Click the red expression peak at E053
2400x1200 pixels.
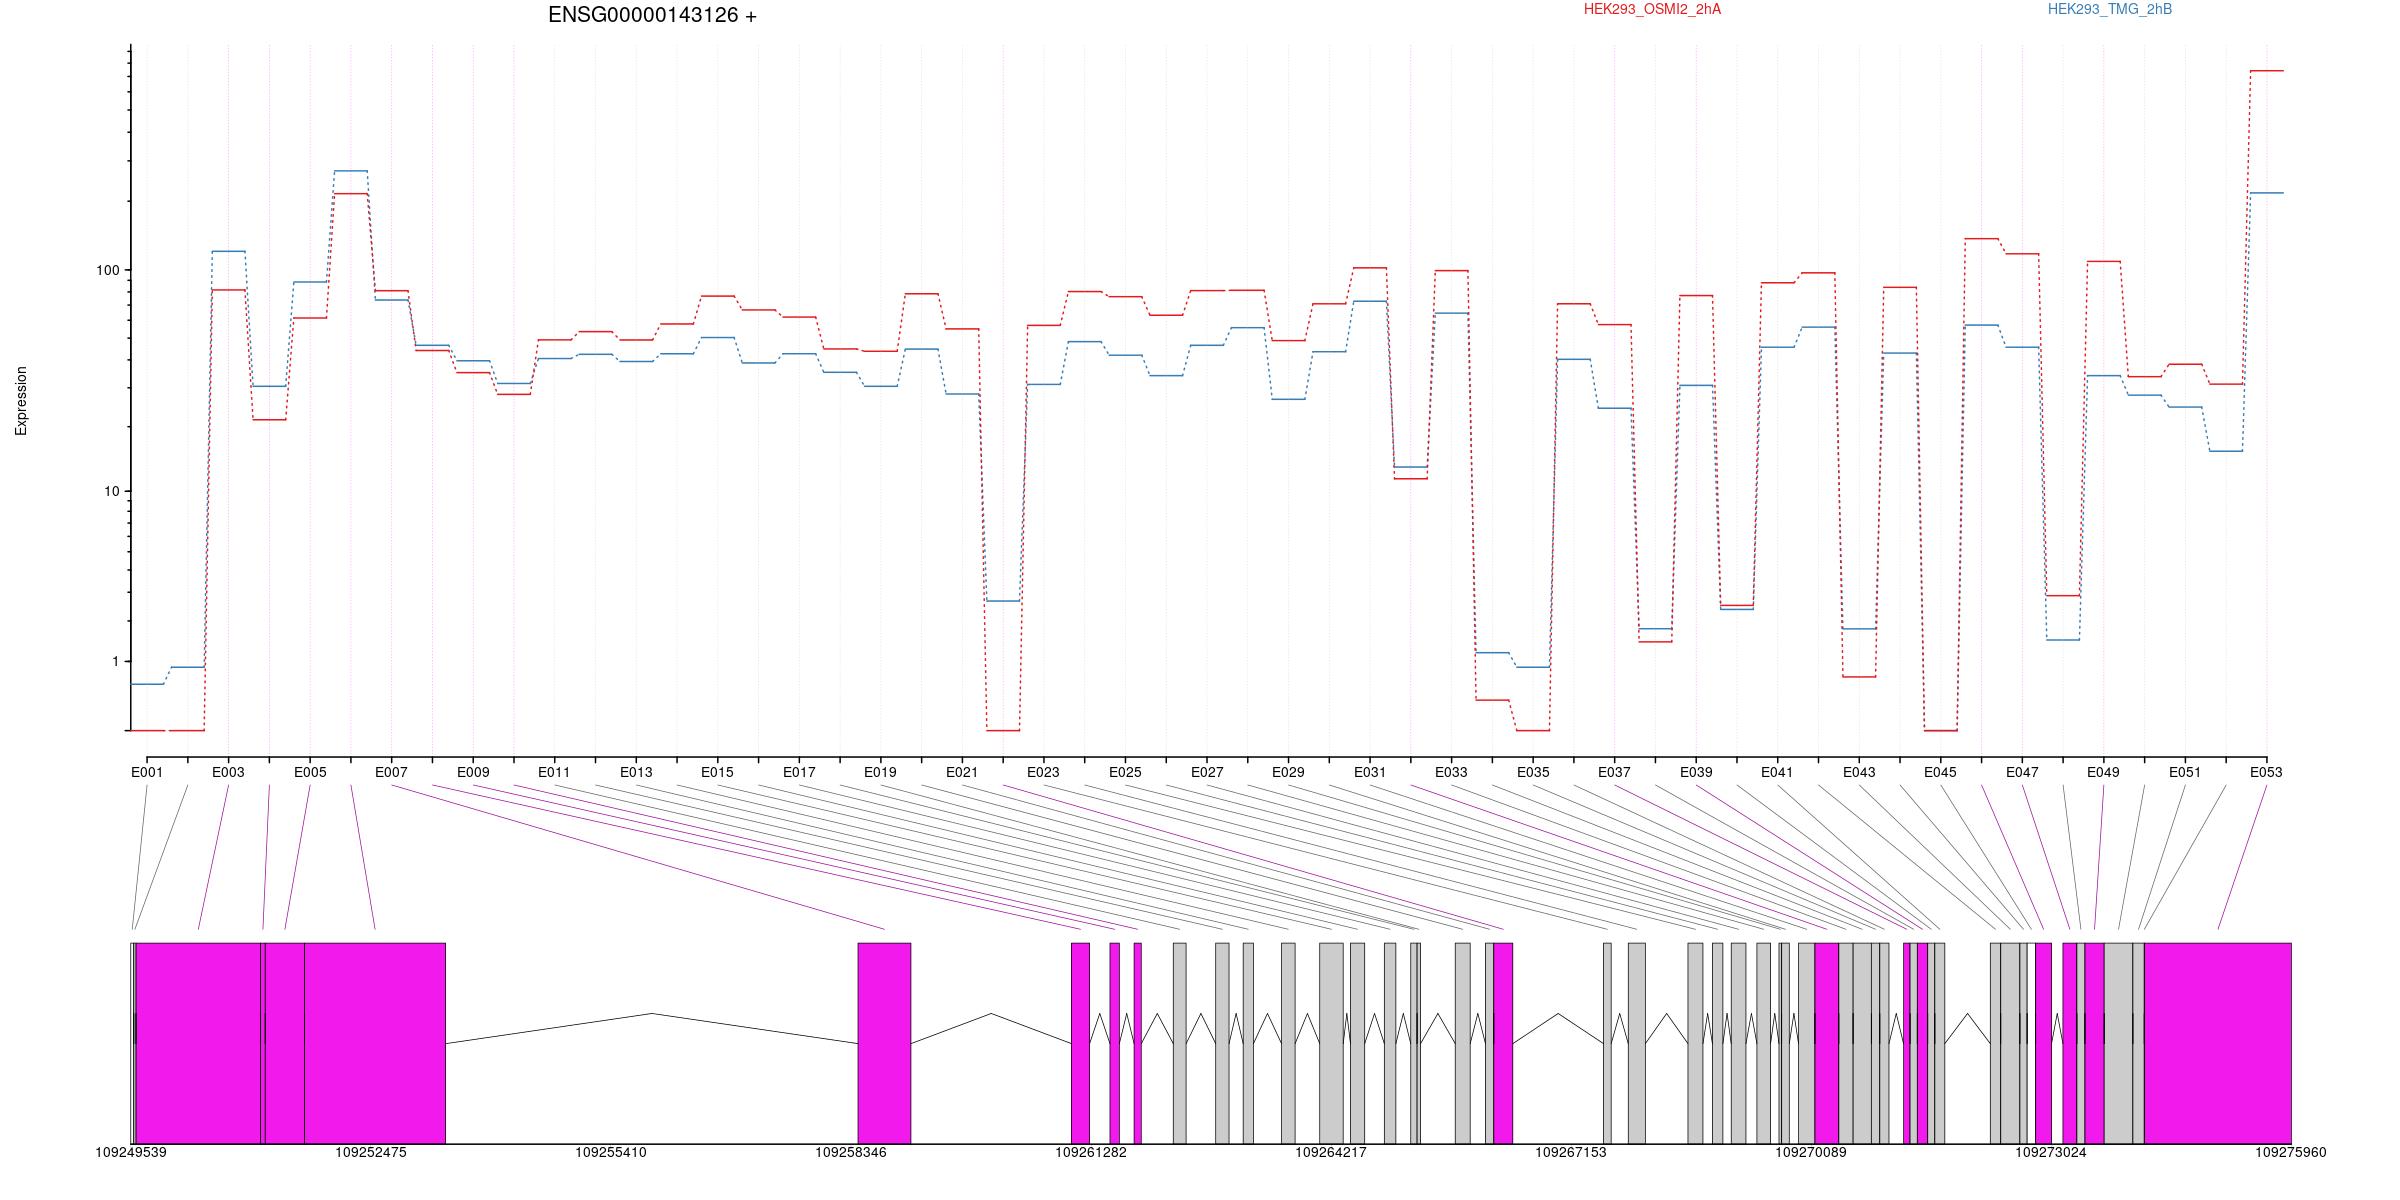coord(2266,71)
